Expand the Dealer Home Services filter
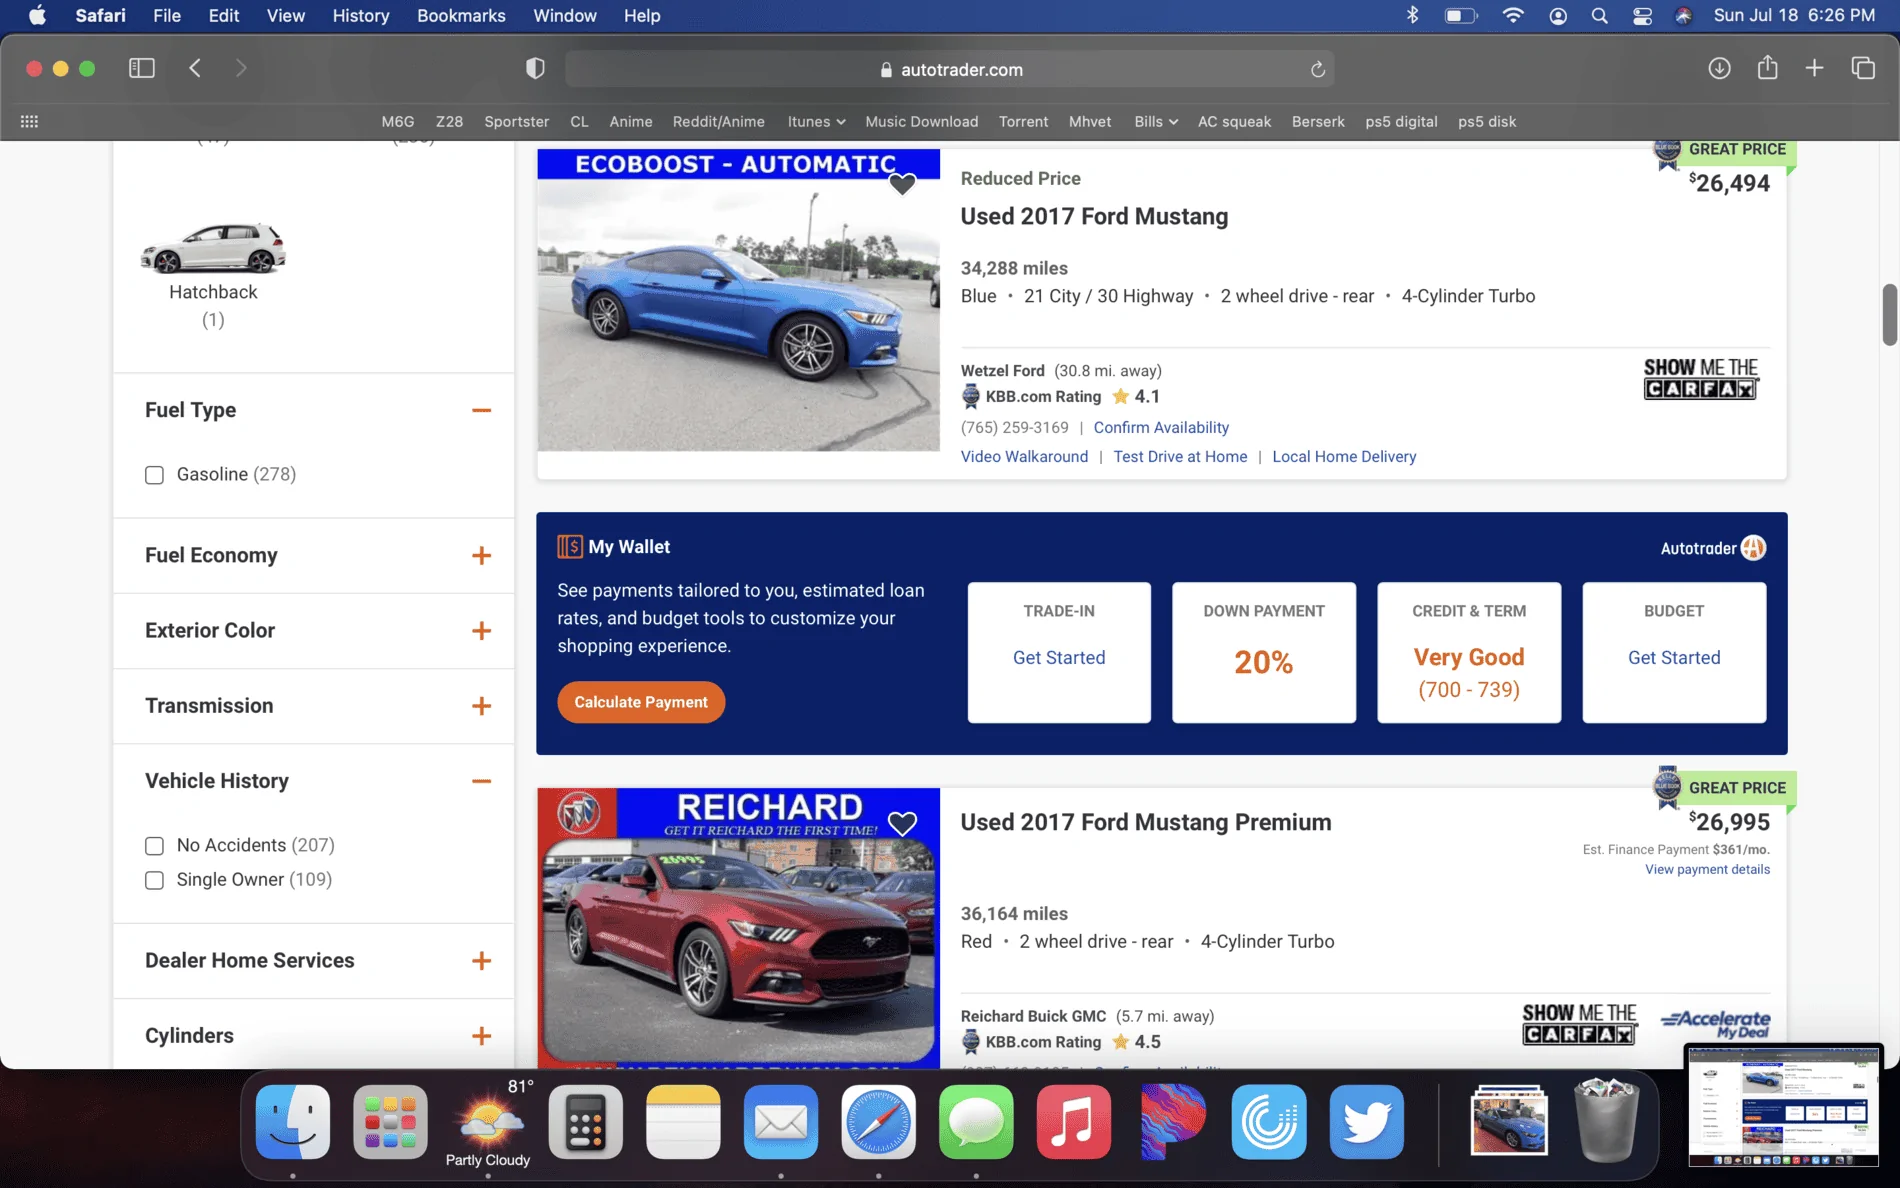 [481, 960]
